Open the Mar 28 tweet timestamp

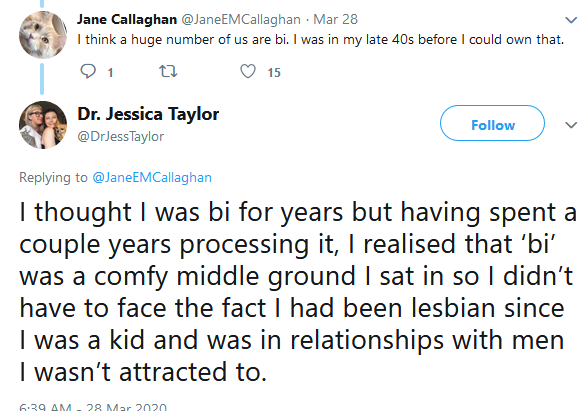pyautogui.click(x=335, y=19)
